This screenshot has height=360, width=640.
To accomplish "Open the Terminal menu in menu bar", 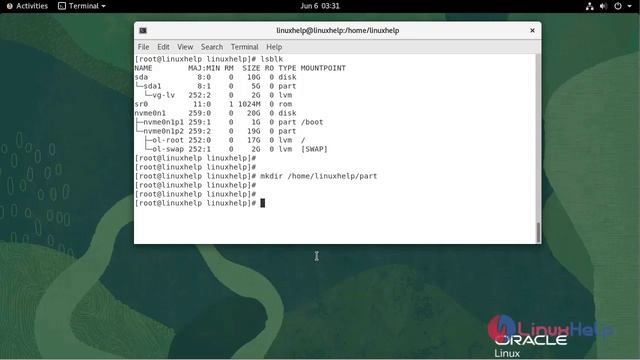I will (244, 47).
